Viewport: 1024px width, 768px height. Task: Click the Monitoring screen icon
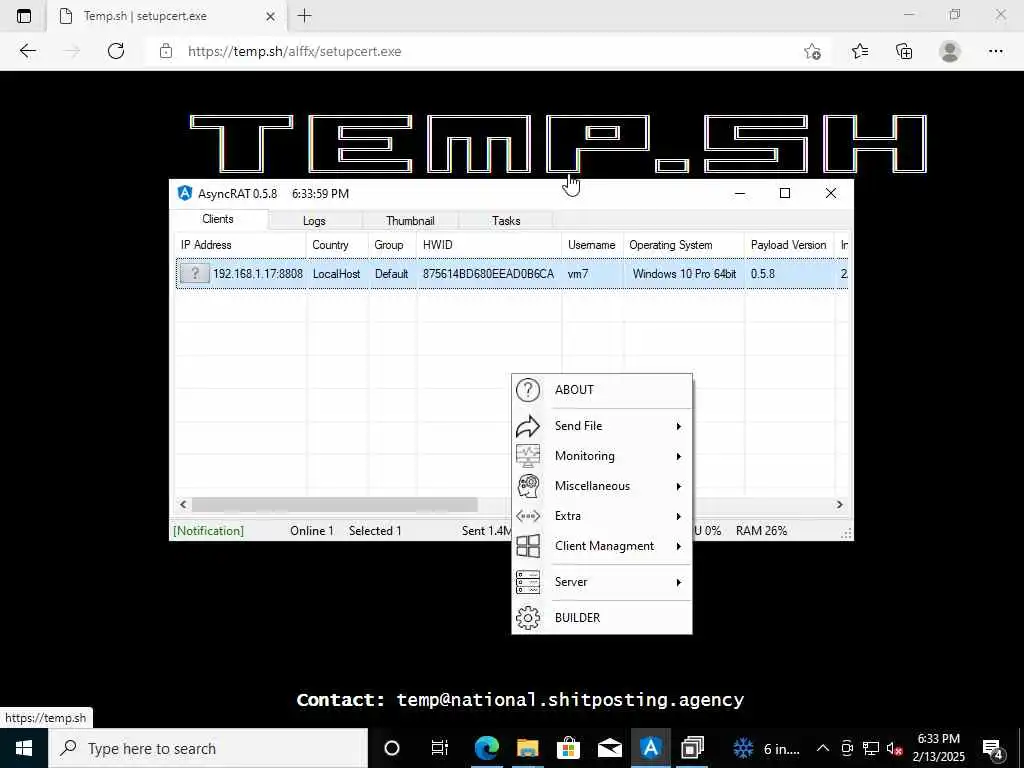tap(528, 456)
